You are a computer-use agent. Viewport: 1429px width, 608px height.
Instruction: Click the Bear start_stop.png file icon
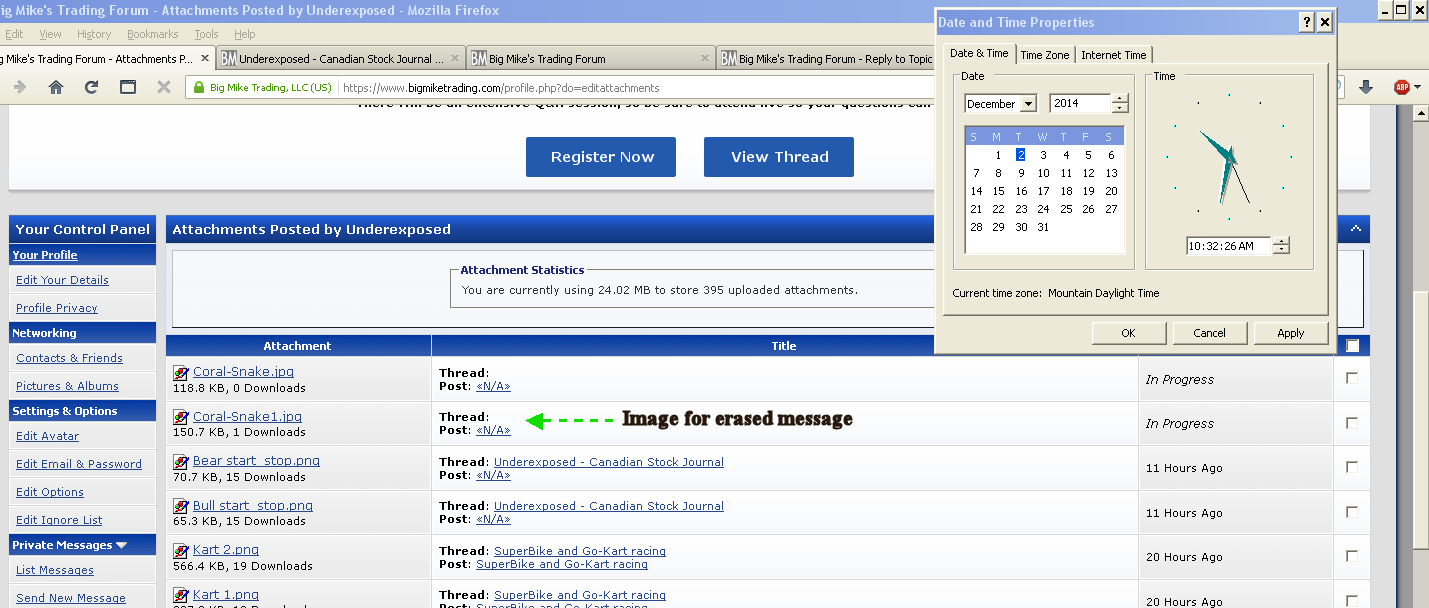pyautogui.click(x=181, y=462)
